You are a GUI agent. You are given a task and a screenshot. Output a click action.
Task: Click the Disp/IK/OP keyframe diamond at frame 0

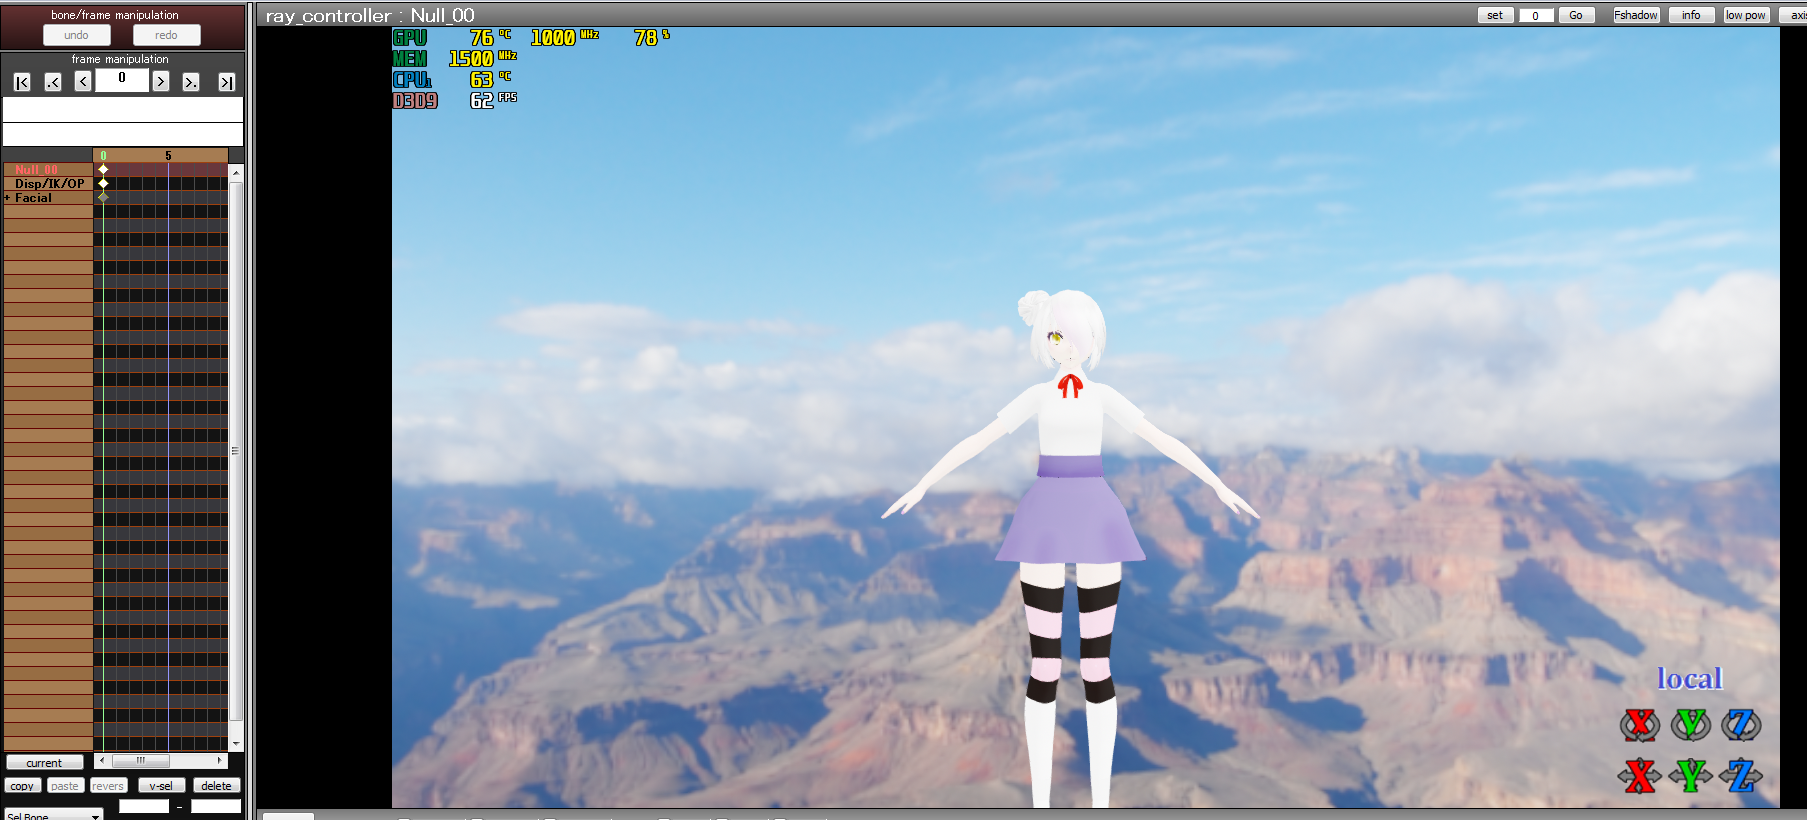(x=103, y=184)
